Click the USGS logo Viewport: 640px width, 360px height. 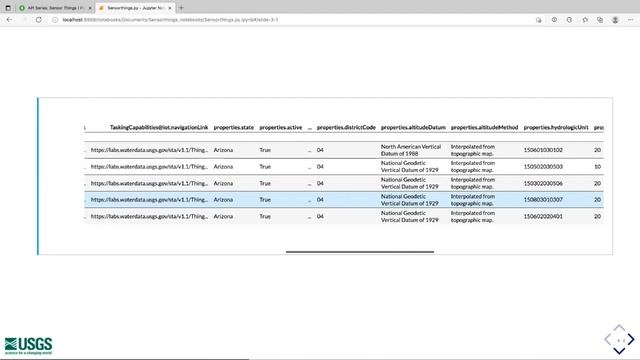click(28, 345)
